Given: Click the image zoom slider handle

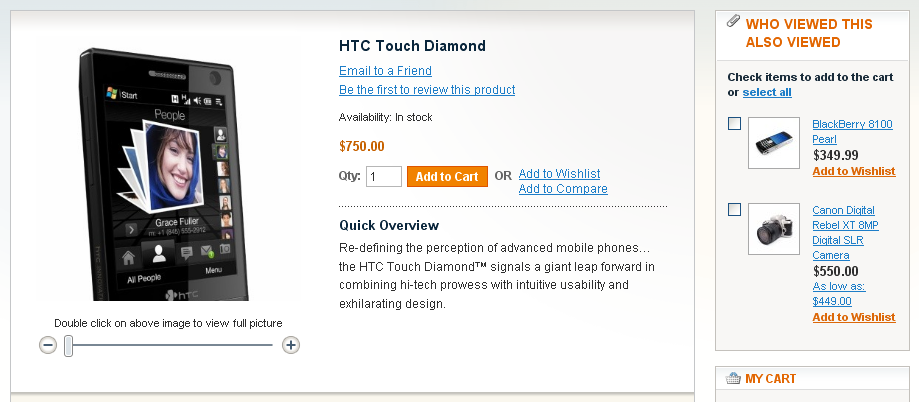Looking at the screenshot, I should click(69, 346).
